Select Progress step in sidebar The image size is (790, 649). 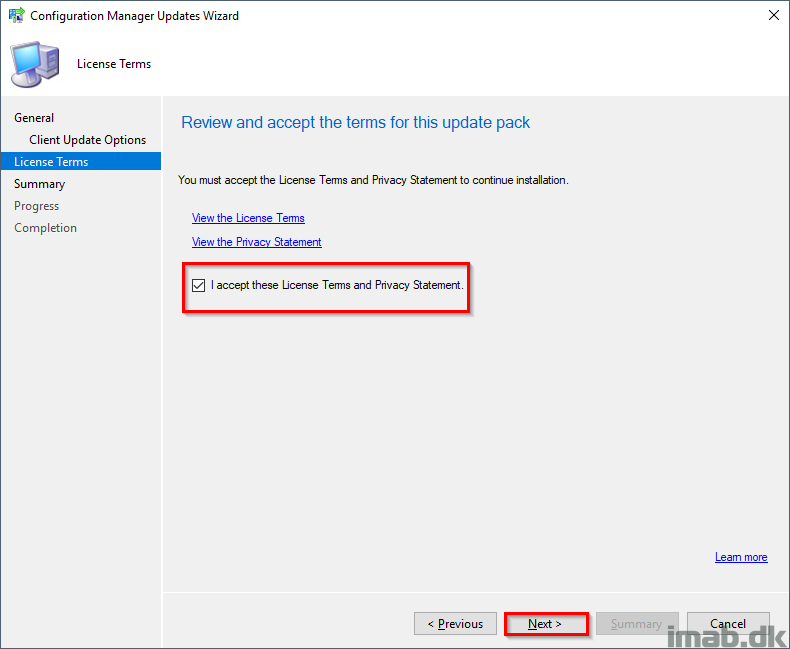(x=36, y=206)
